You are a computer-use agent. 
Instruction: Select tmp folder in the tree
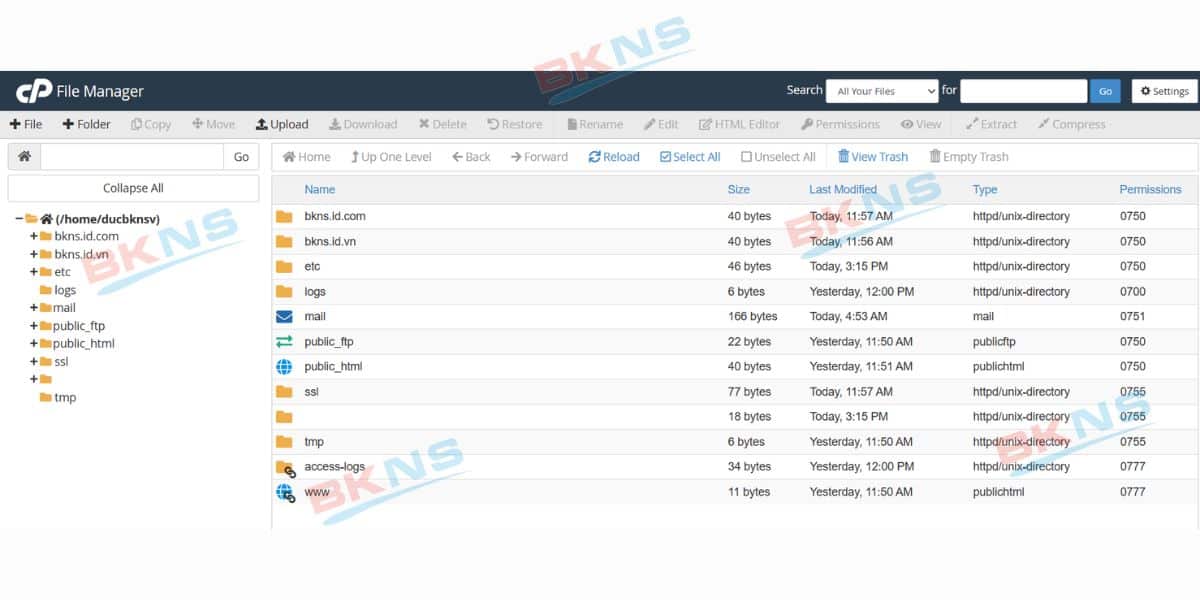click(65, 397)
